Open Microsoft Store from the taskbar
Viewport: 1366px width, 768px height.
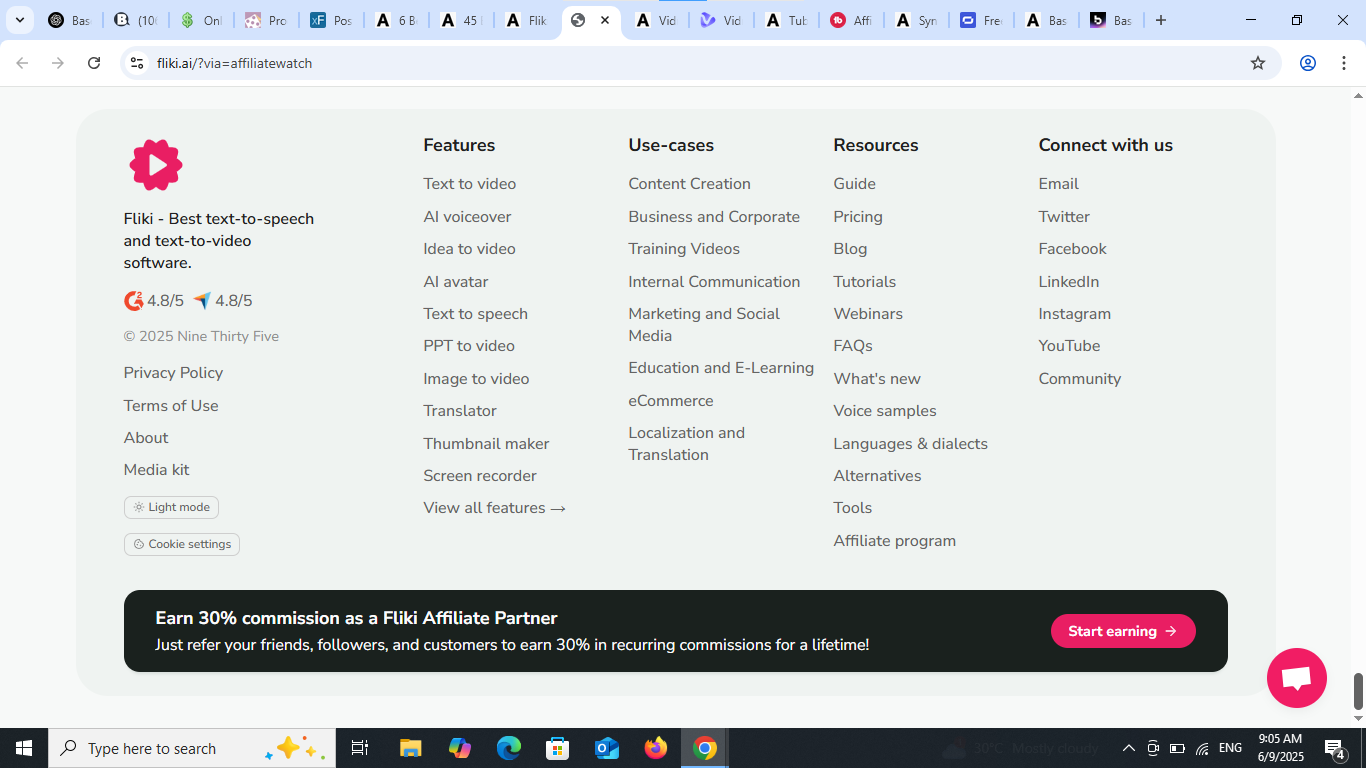coord(558,748)
